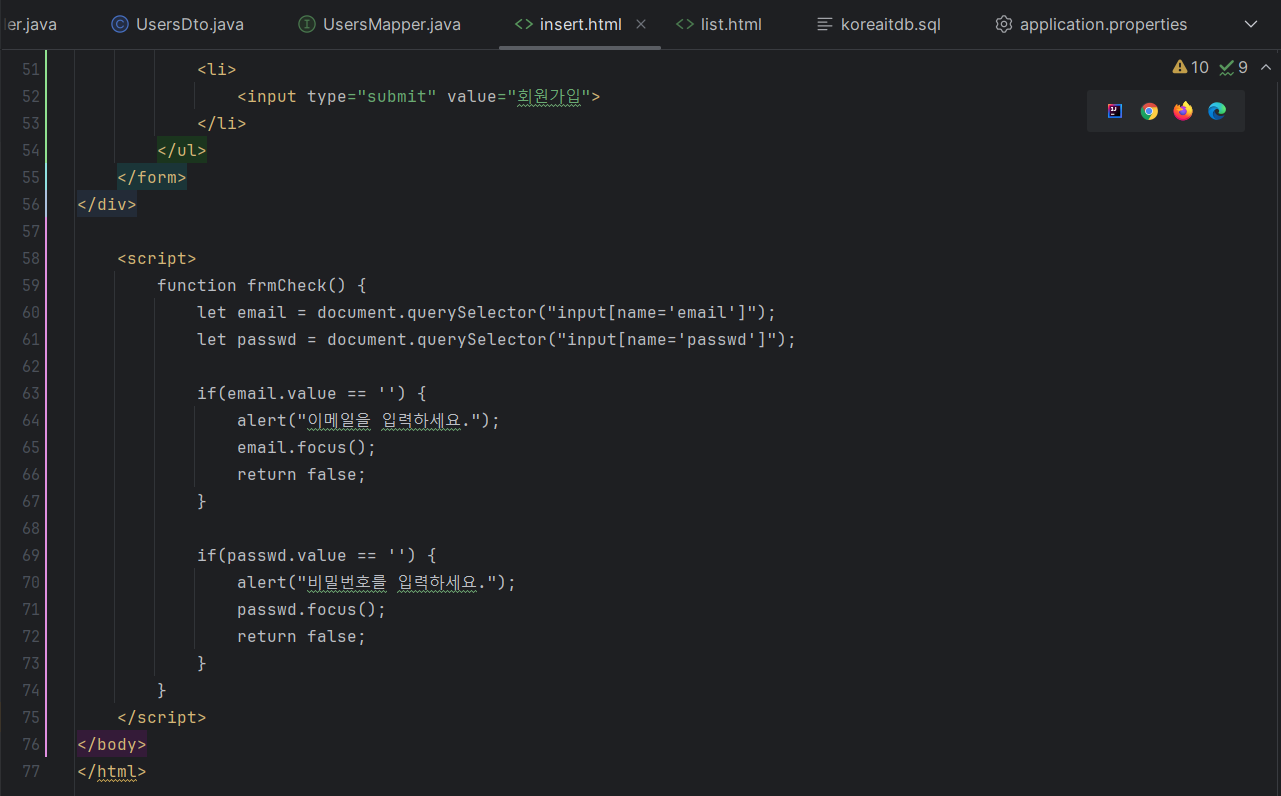This screenshot has width=1281, height=796.
Task: Click the koreaitdb.sql file icon
Action: click(x=824, y=24)
